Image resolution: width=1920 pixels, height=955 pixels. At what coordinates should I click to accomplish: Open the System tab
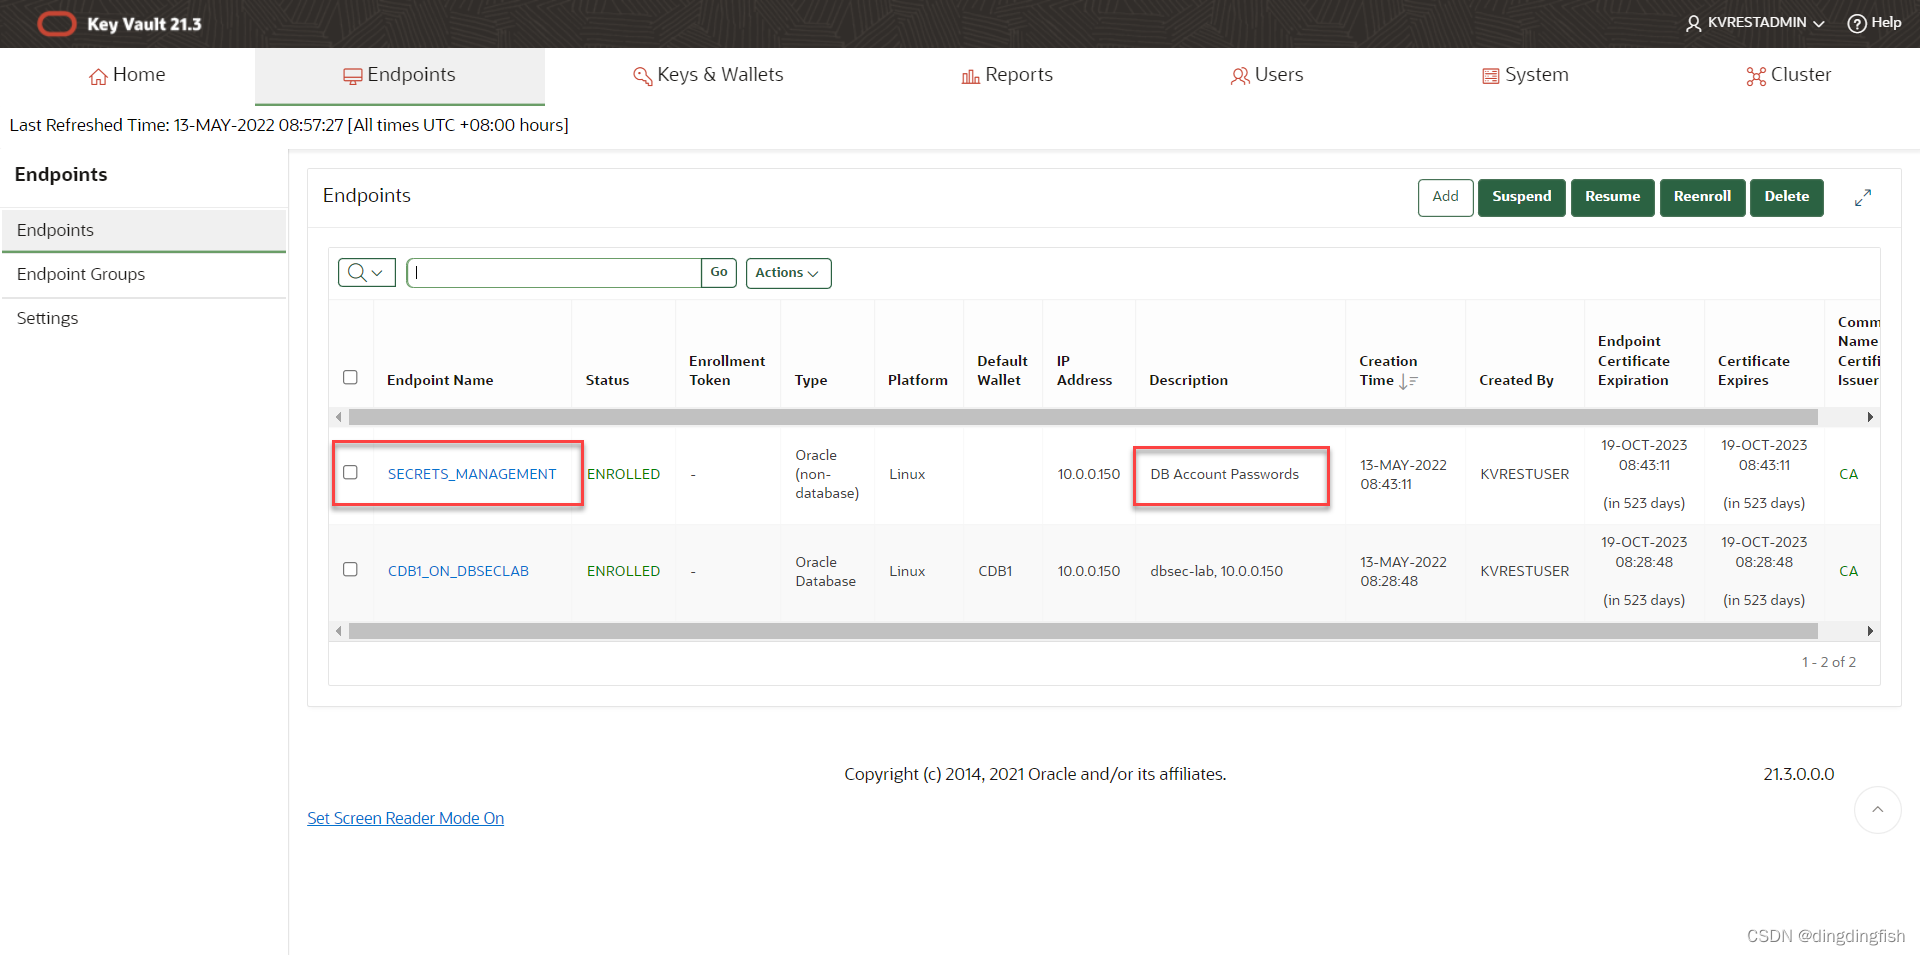click(x=1525, y=75)
